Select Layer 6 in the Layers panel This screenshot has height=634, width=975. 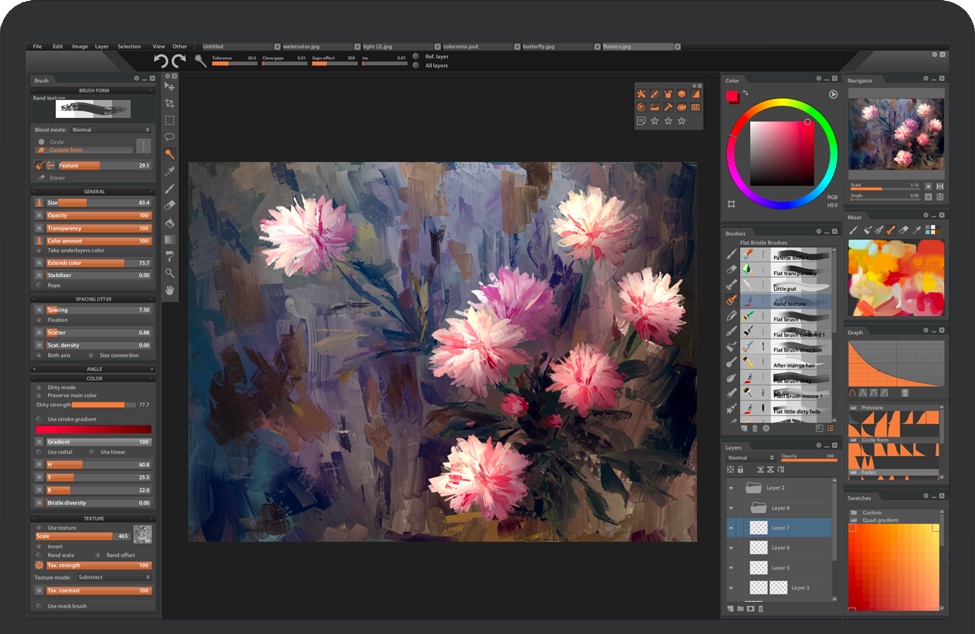coord(780,548)
